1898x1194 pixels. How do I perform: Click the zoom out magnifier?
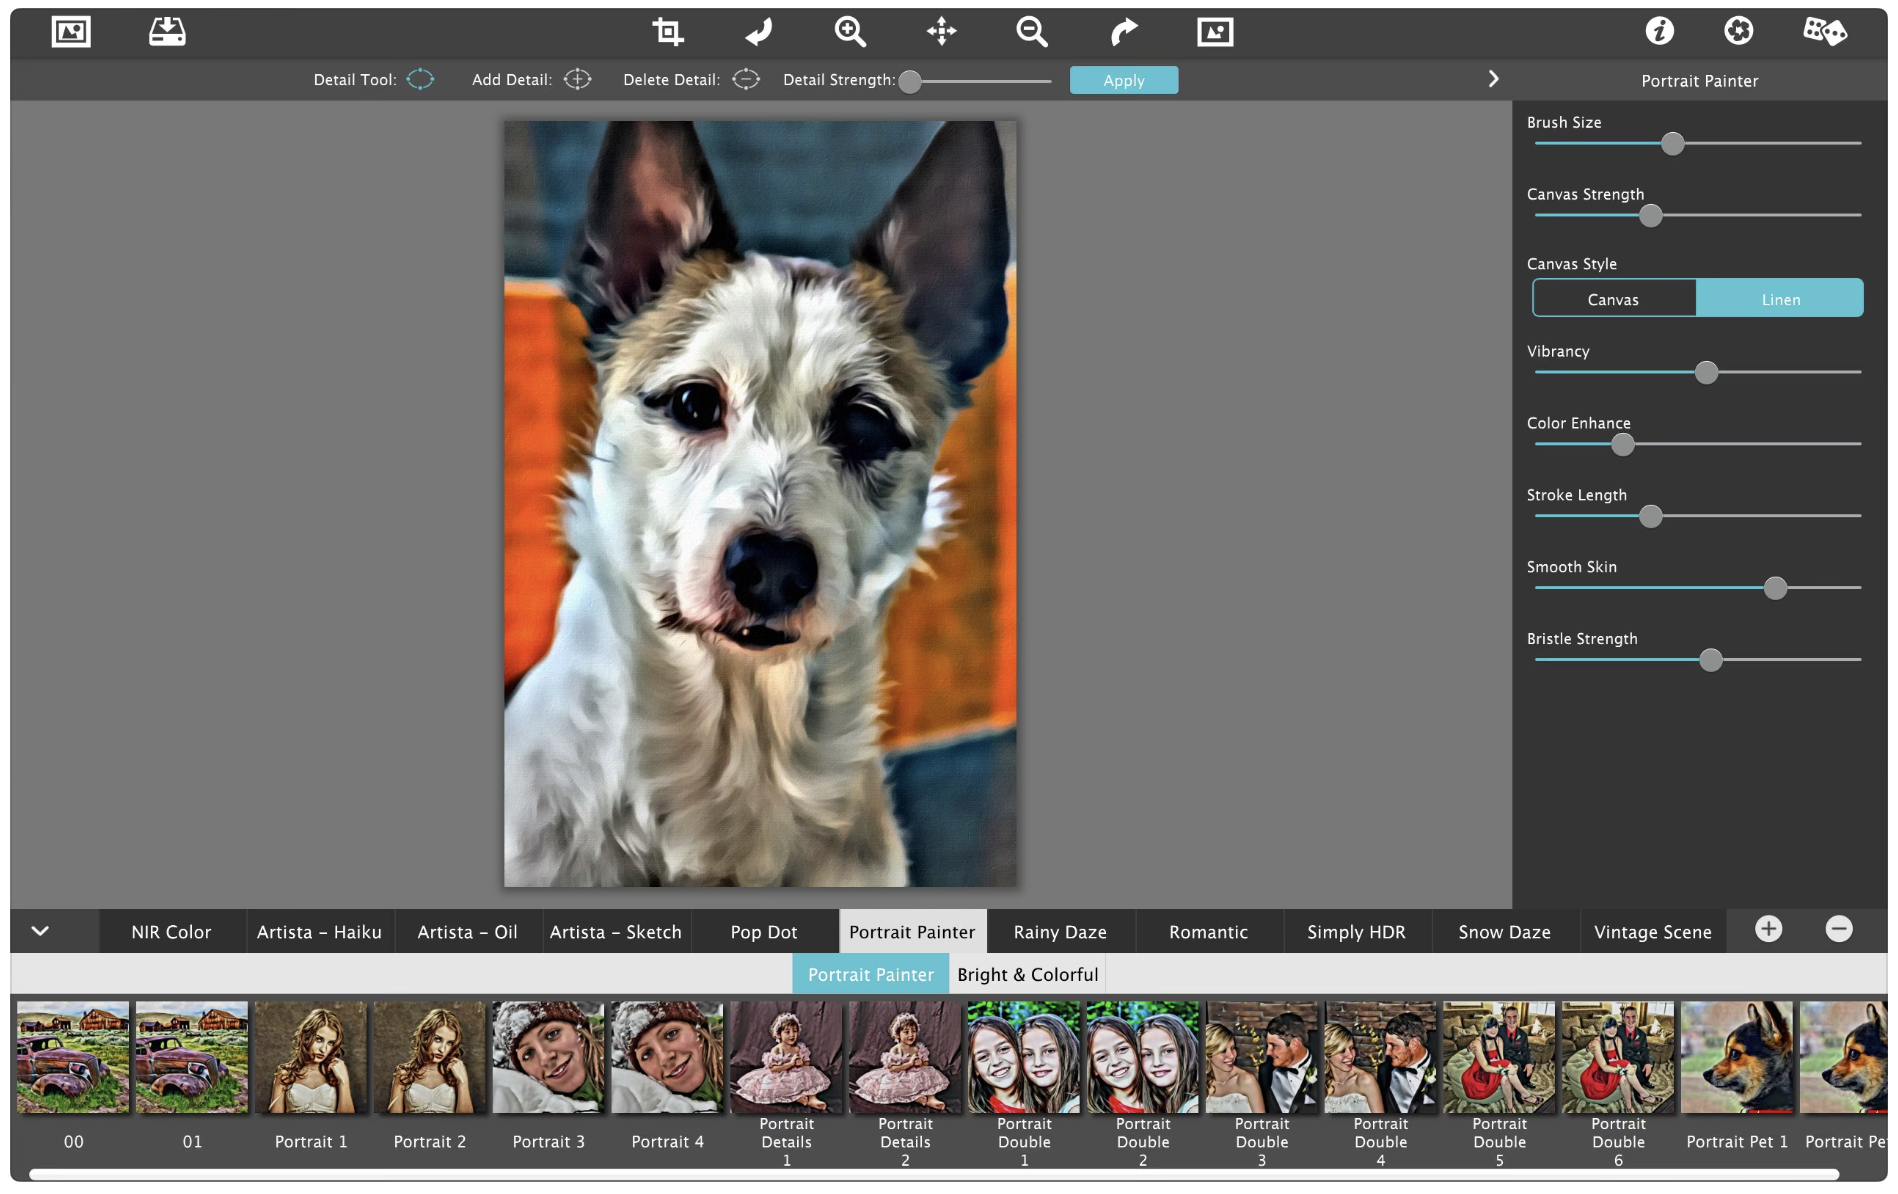coord(1031,32)
